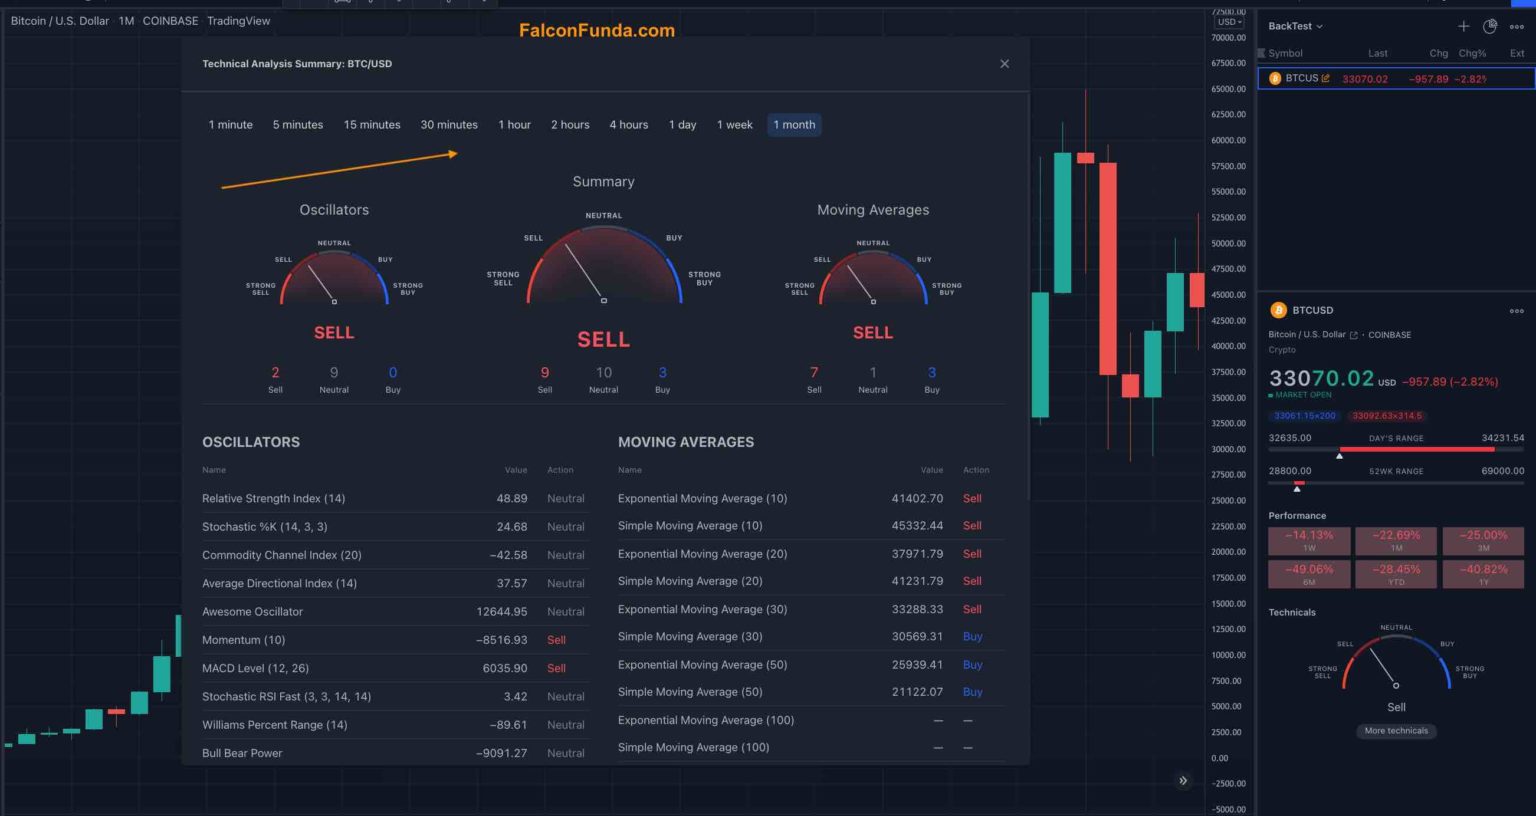The height and width of the screenshot is (816, 1536).
Task: Click the Day's Range bar
Action: coord(1396,450)
